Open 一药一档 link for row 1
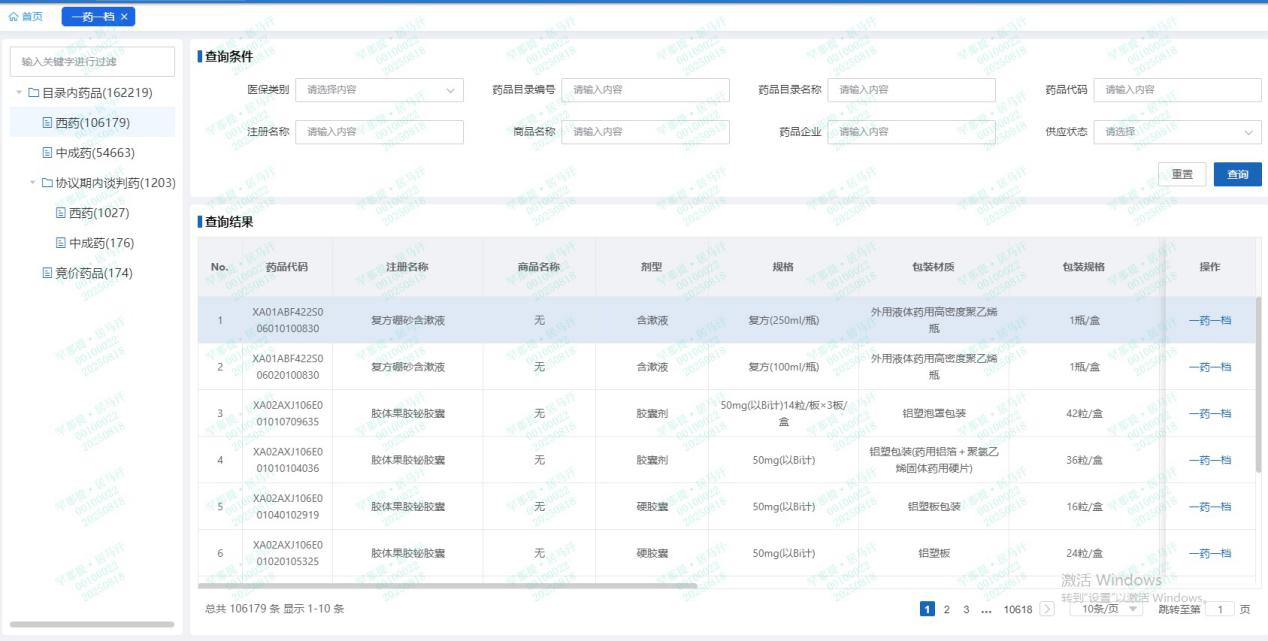Screen dimensions: 1268x641 tap(1209, 320)
